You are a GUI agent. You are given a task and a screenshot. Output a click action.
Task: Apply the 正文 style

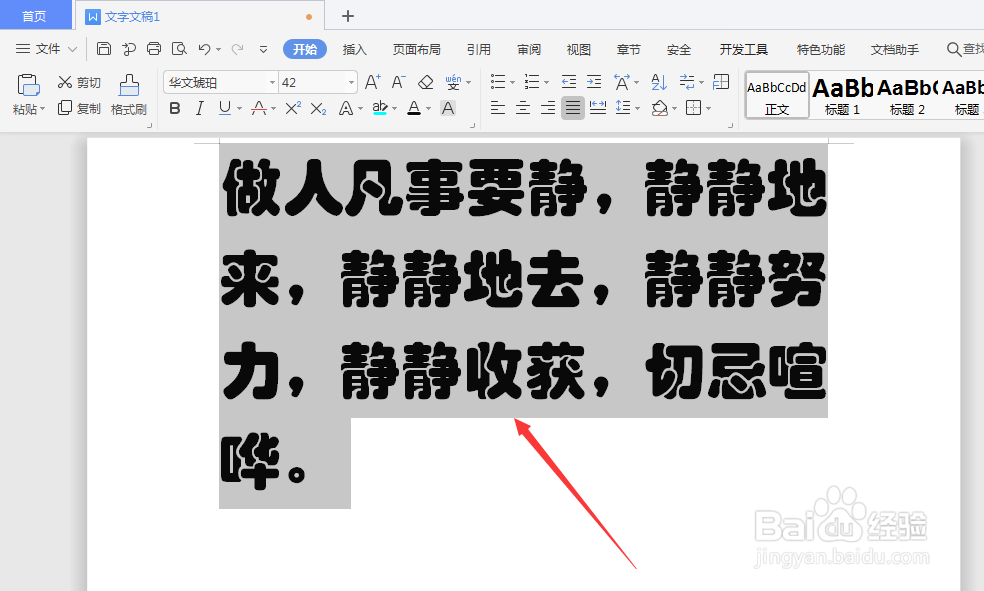point(777,95)
